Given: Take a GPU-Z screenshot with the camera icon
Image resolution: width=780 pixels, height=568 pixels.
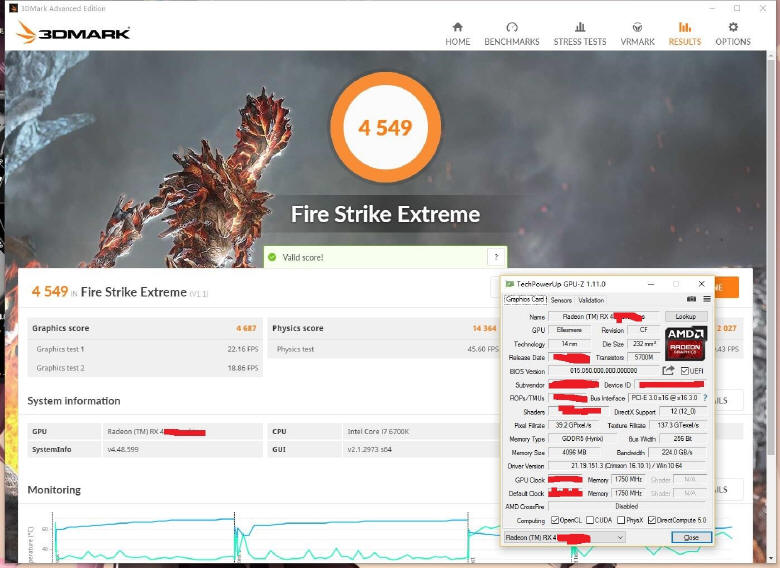Looking at the screenshot, I should 691,299.
